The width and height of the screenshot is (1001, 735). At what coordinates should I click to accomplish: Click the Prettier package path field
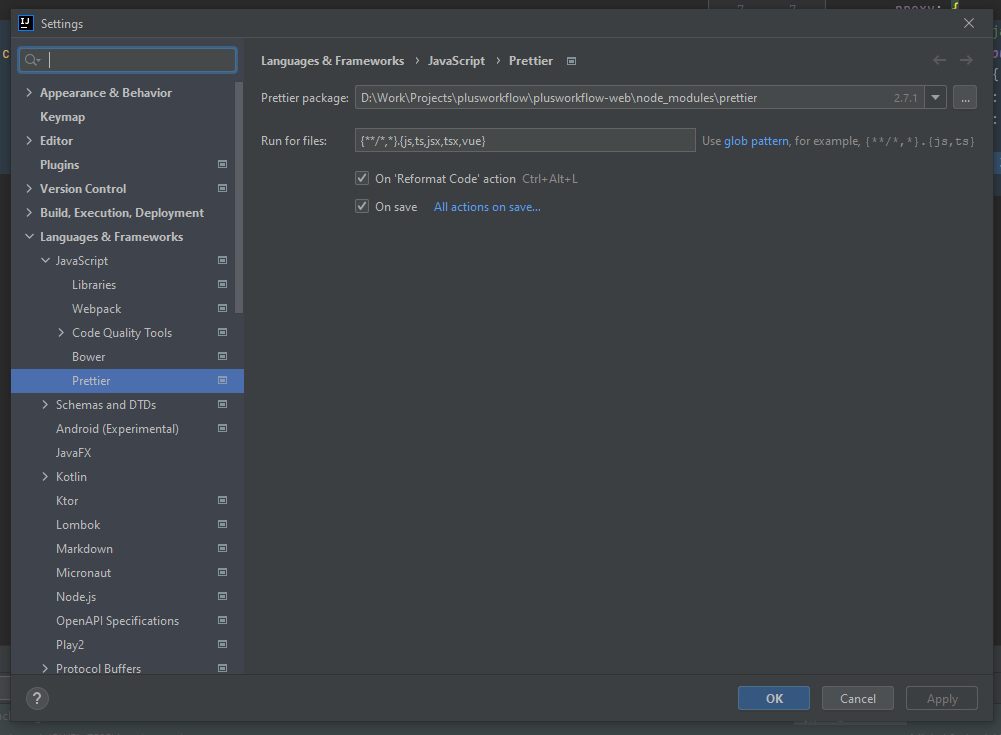(x=639, y=98)
